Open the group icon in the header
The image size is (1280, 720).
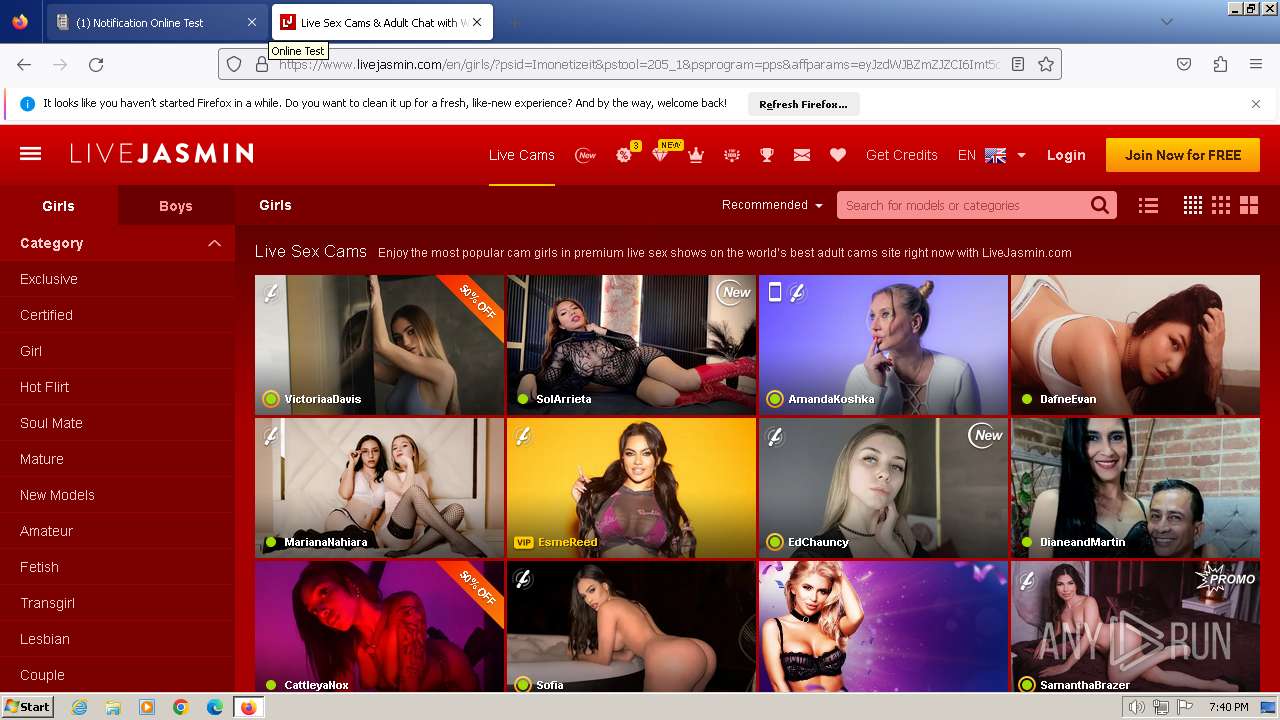point(732,155)
